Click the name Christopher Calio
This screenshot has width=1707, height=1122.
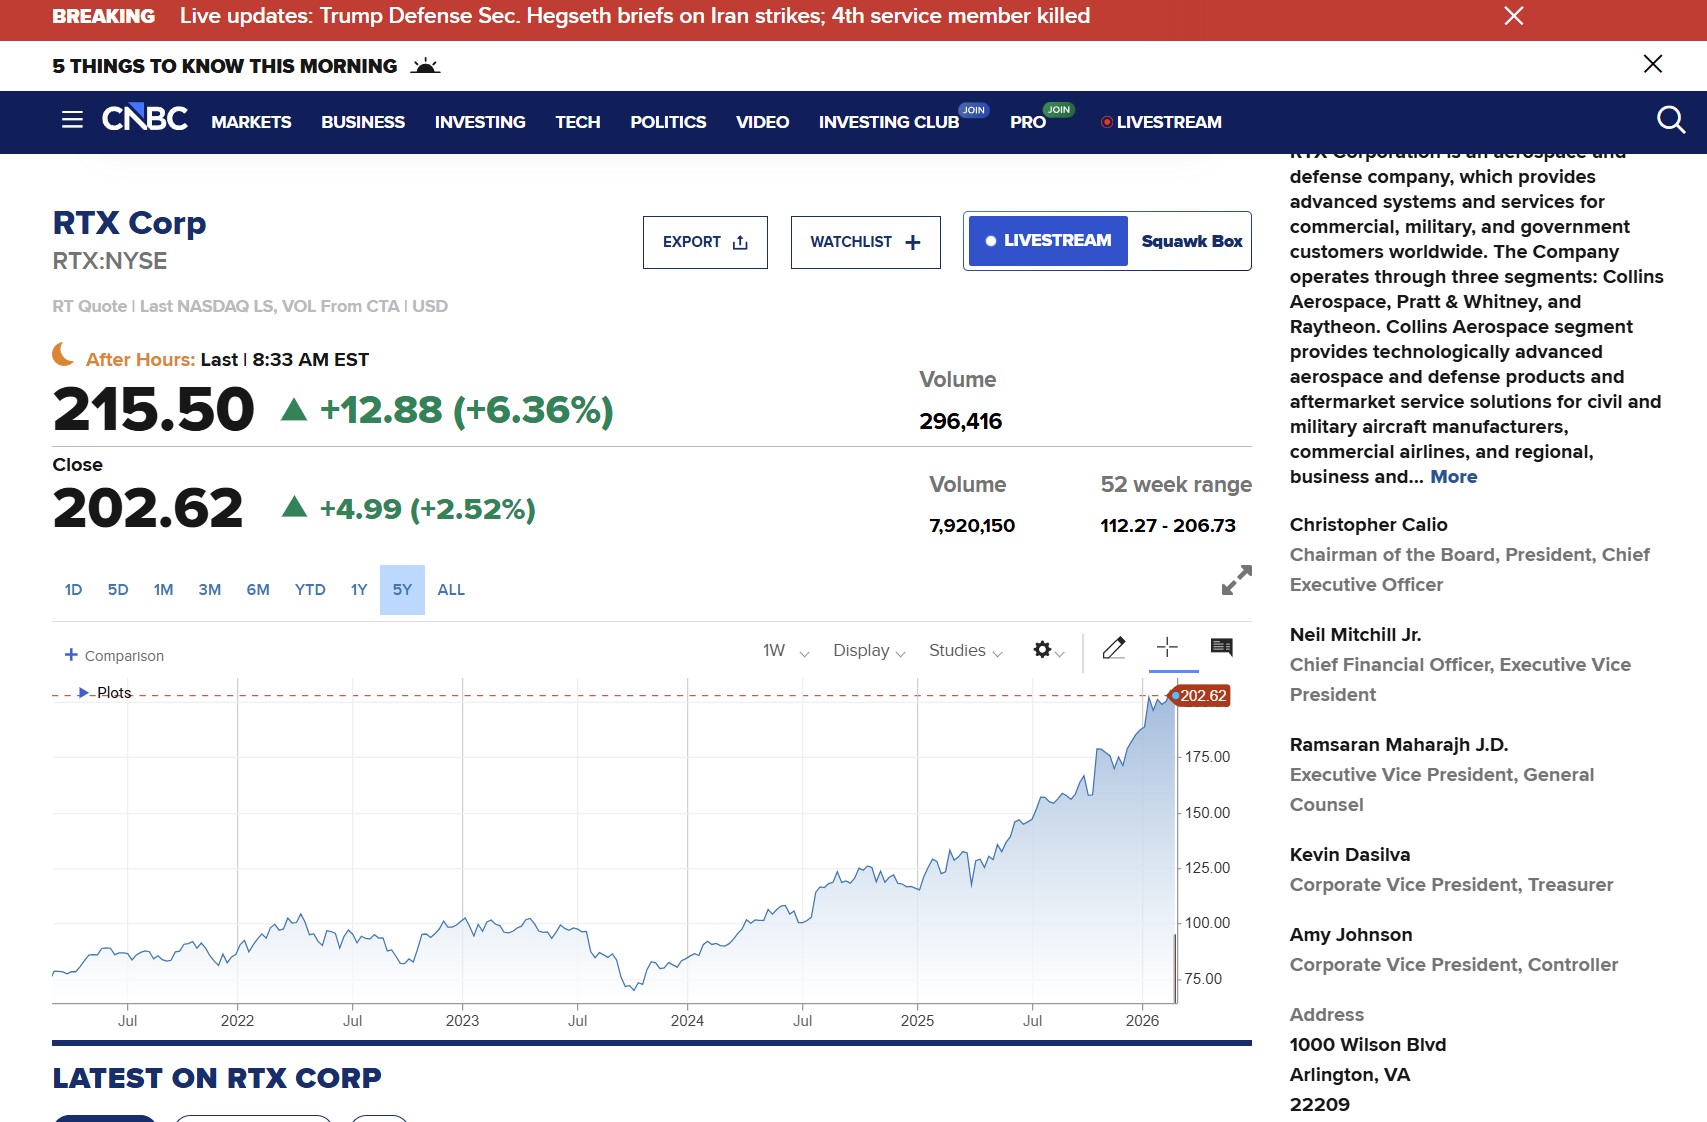(x=1368, y=525)
